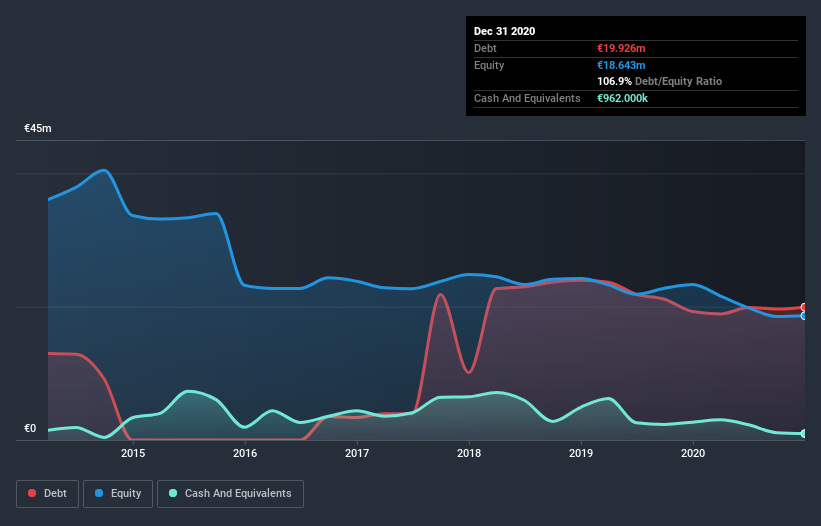821x526 pixels.
Task: Click the Dec 31 2020 tooltip heading
Action: click(x=504, y=31)
